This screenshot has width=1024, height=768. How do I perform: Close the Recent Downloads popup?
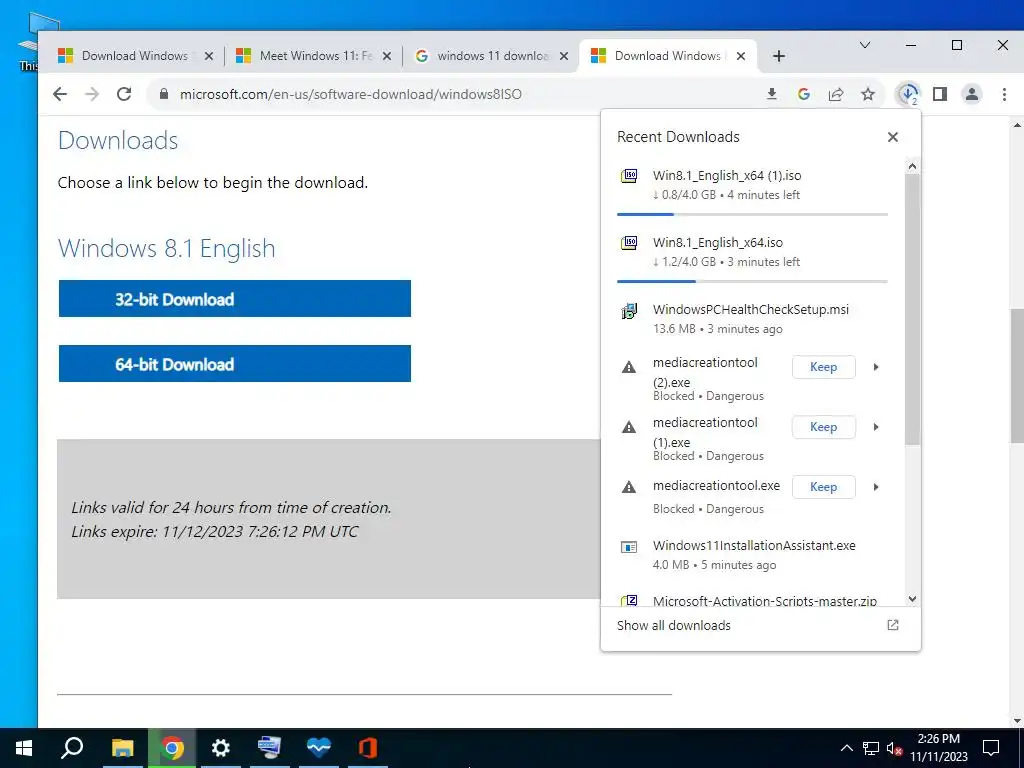(893, 137)
